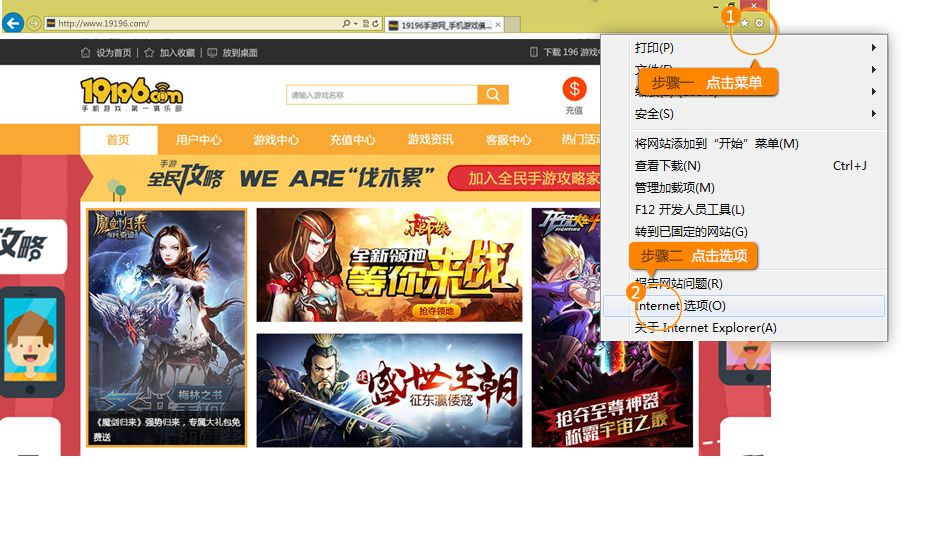Click the orange search magnifier button
This screenshot has height=547, width=931.
coord(492,95)
